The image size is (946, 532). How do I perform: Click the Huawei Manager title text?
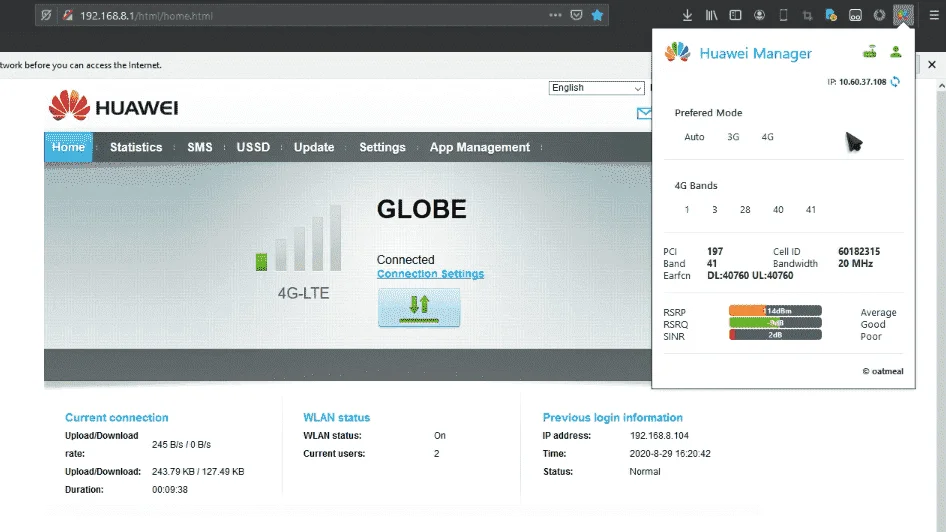pos(755,53)
